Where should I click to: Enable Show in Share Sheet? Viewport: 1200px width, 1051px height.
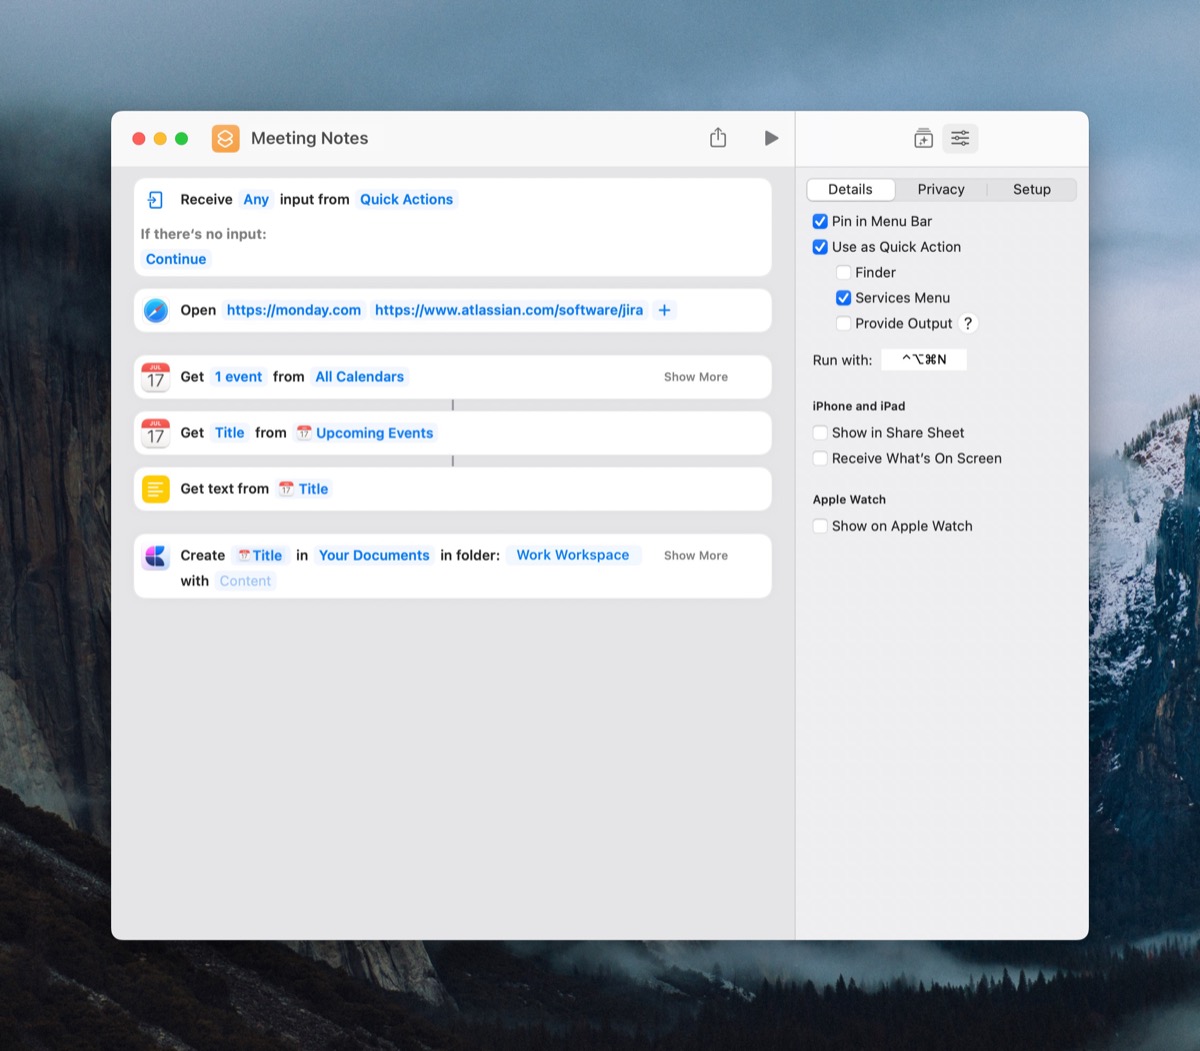click(x=820, y=433)
